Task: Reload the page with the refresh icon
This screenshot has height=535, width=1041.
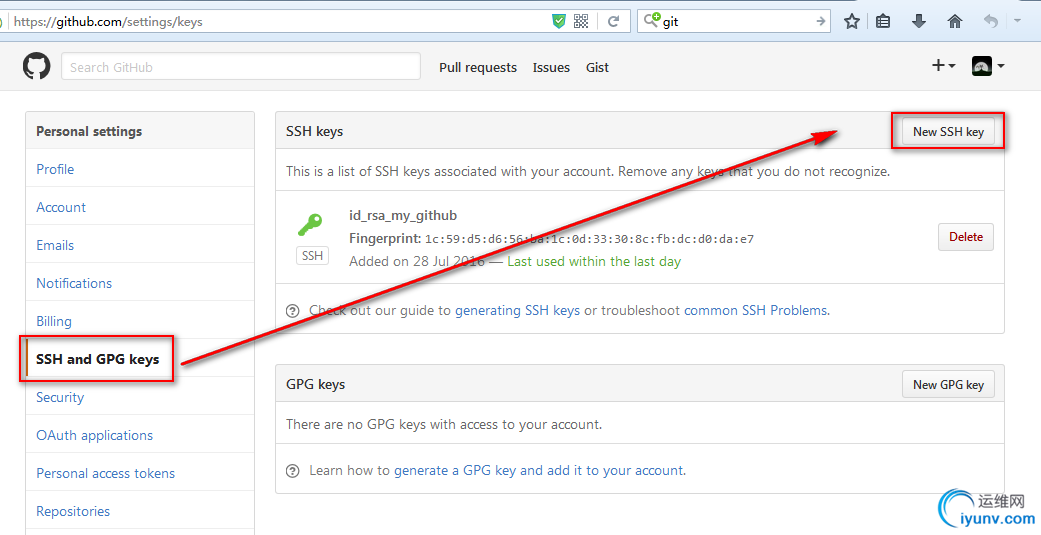Action: (x=613, y=21)
